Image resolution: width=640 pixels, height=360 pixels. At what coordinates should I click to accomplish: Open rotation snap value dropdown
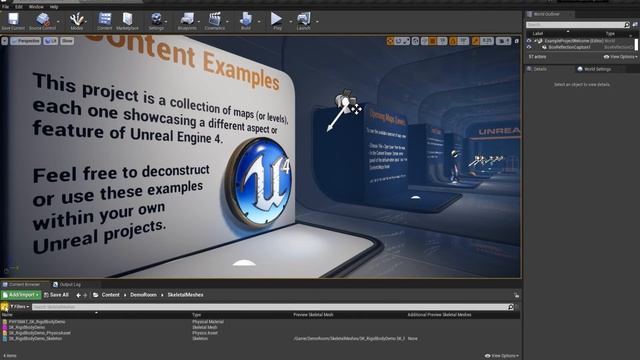coord(463,41)
